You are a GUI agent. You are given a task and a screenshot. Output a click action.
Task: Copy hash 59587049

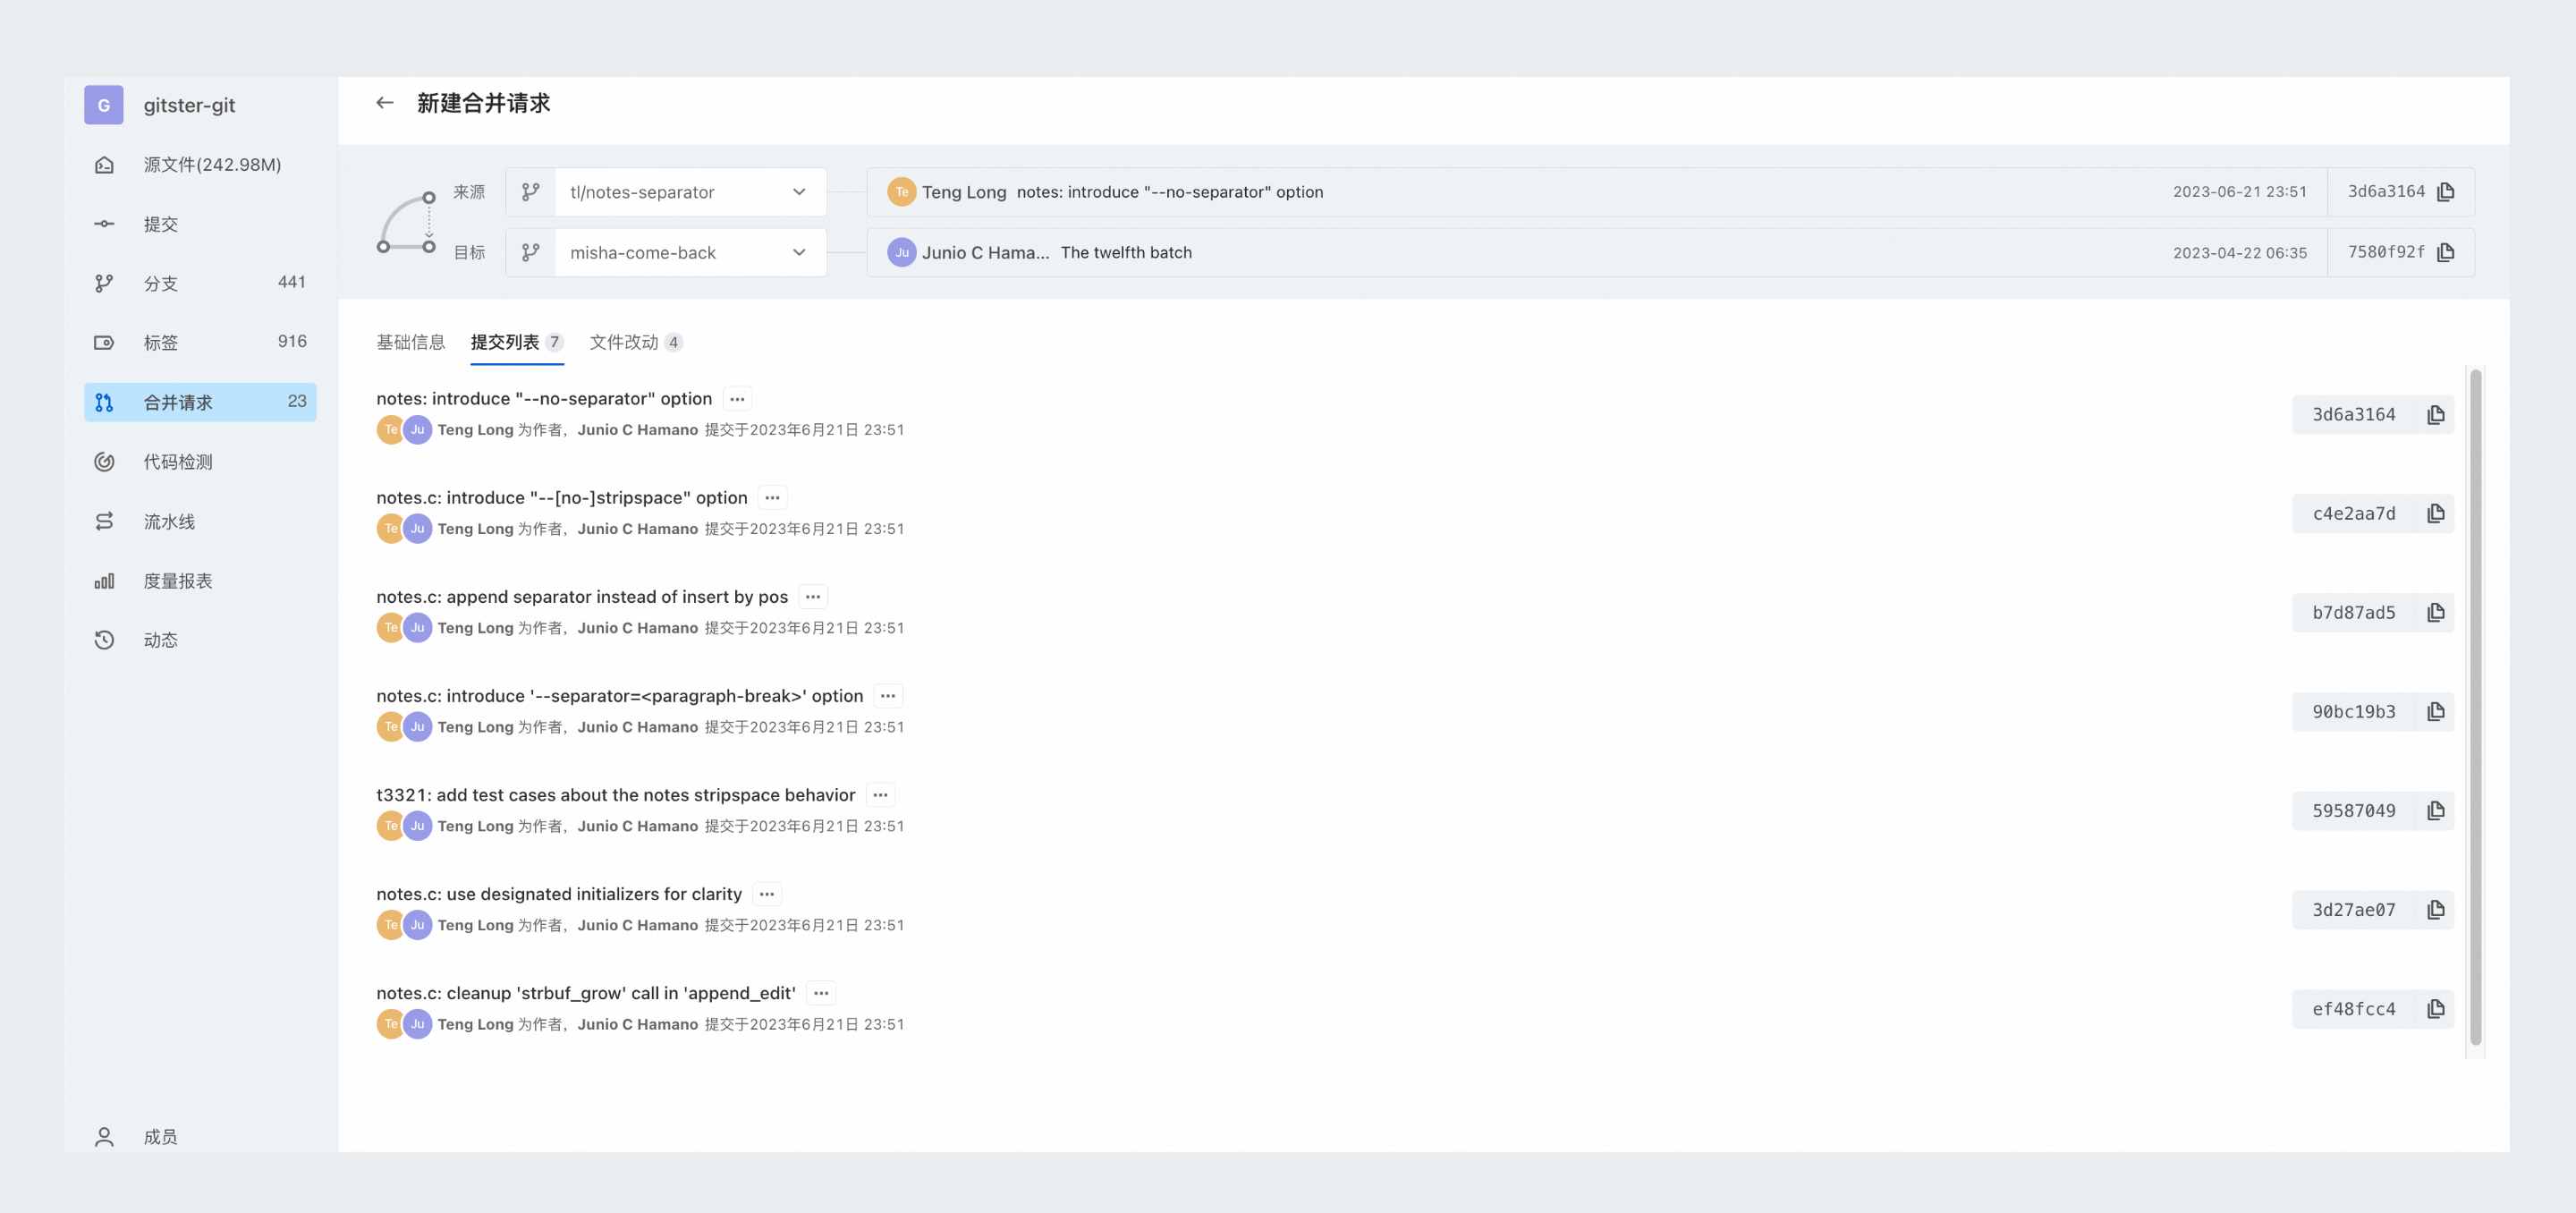coord(2436,810)
